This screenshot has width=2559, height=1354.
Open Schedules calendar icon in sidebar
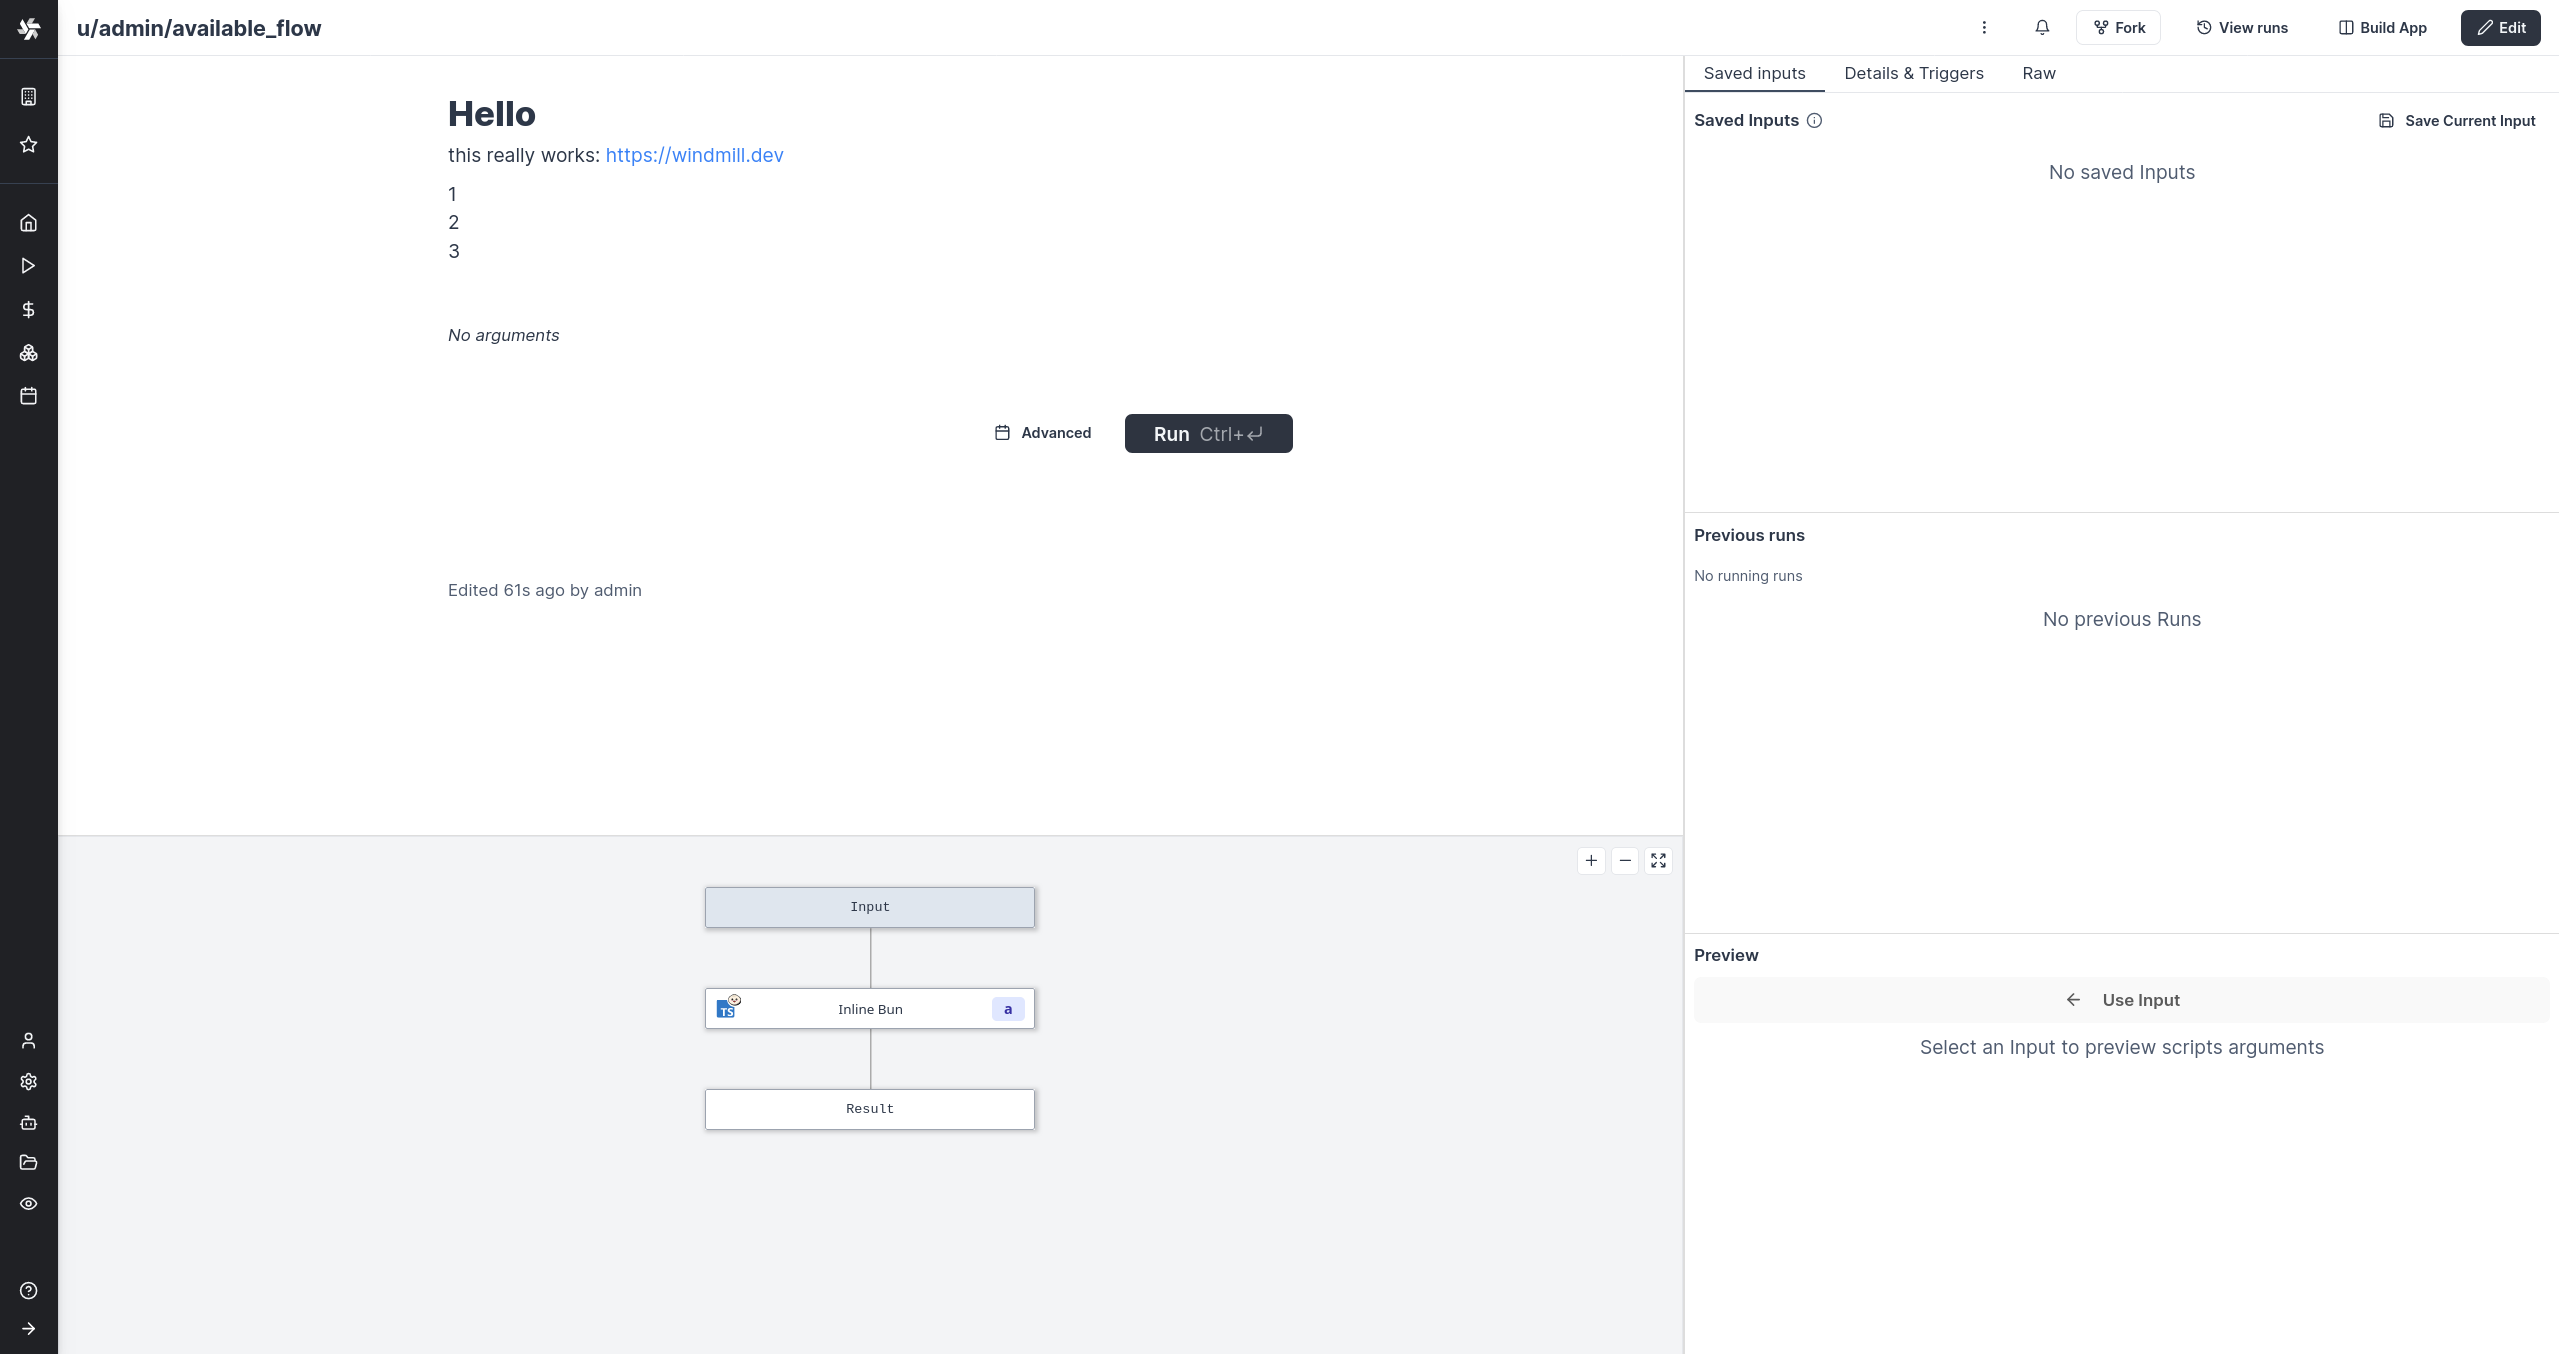click(29, 396)
